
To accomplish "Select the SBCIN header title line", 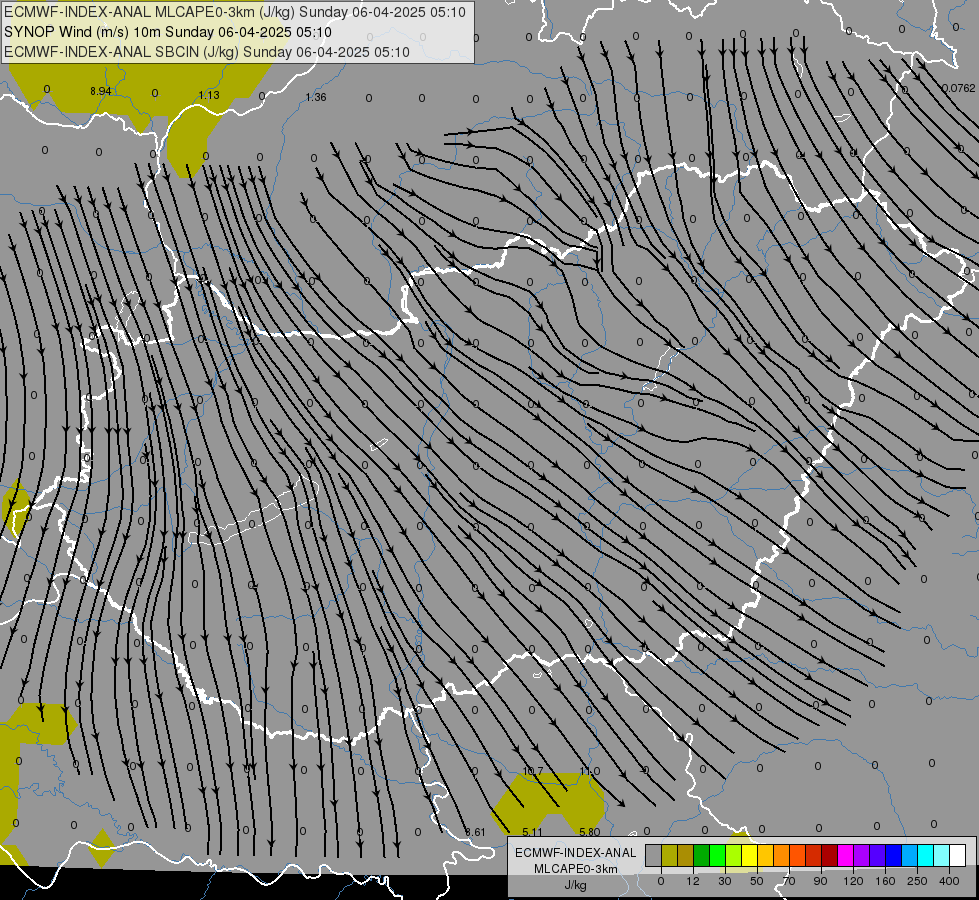I will click(207, 52).
